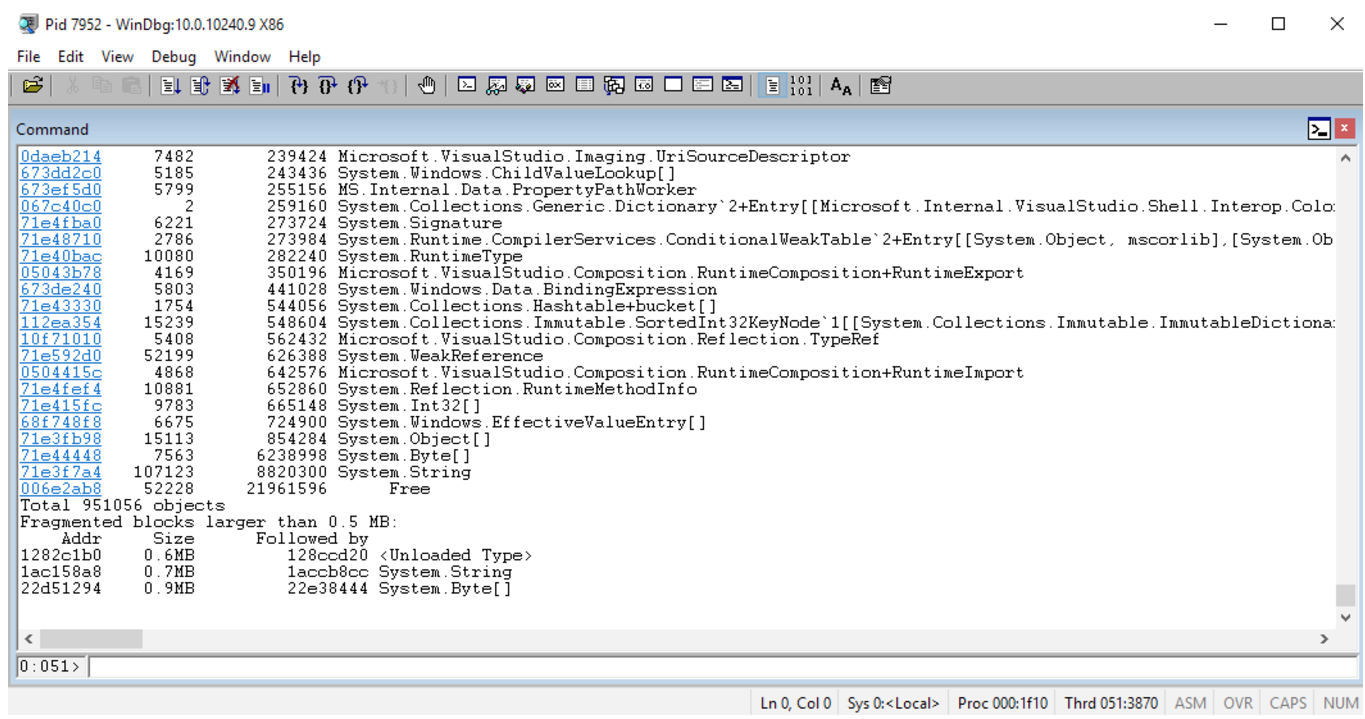
Task: Close the Command pane with red X
Action: tap(1344, 129)
